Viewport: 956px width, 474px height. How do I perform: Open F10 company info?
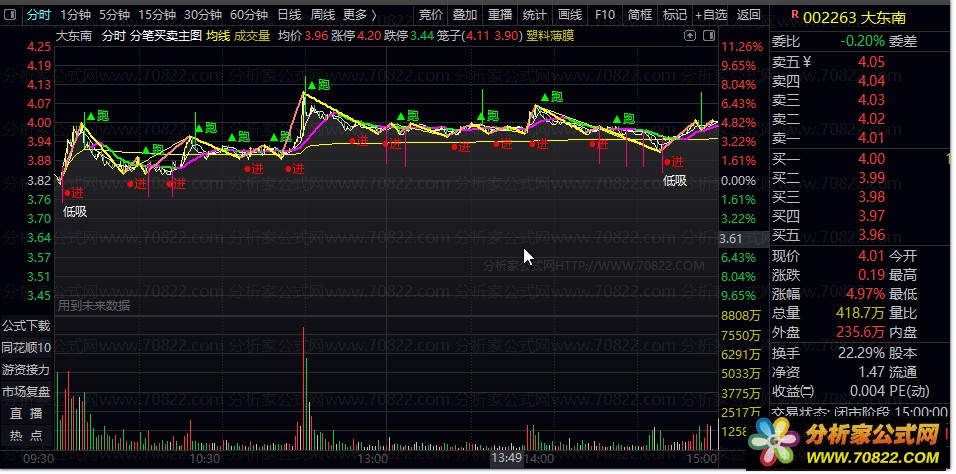click(x=605, y=15)
